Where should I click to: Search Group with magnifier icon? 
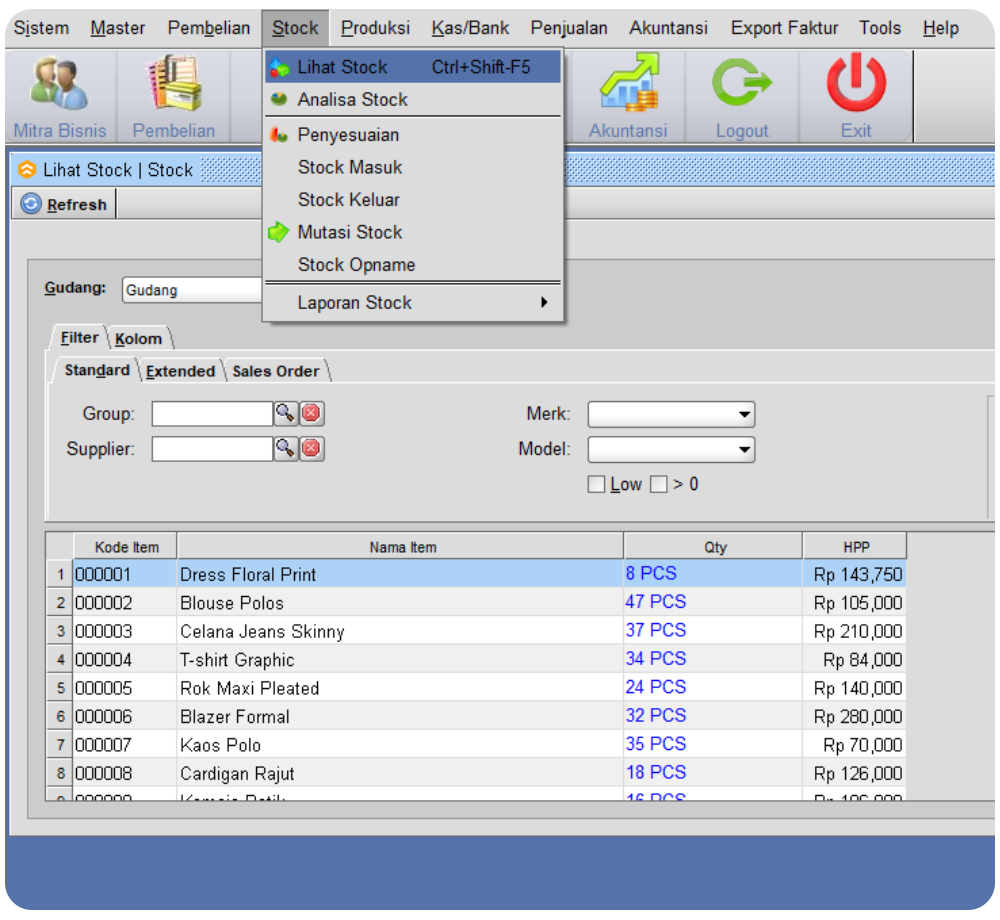tap(286, 414)
